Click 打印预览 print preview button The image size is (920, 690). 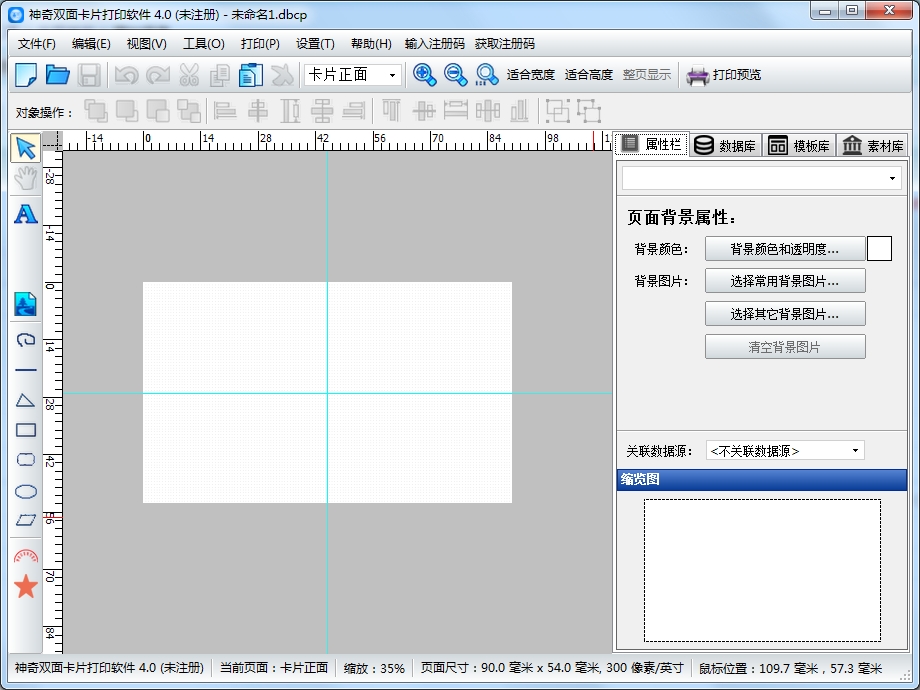[724, 75]
